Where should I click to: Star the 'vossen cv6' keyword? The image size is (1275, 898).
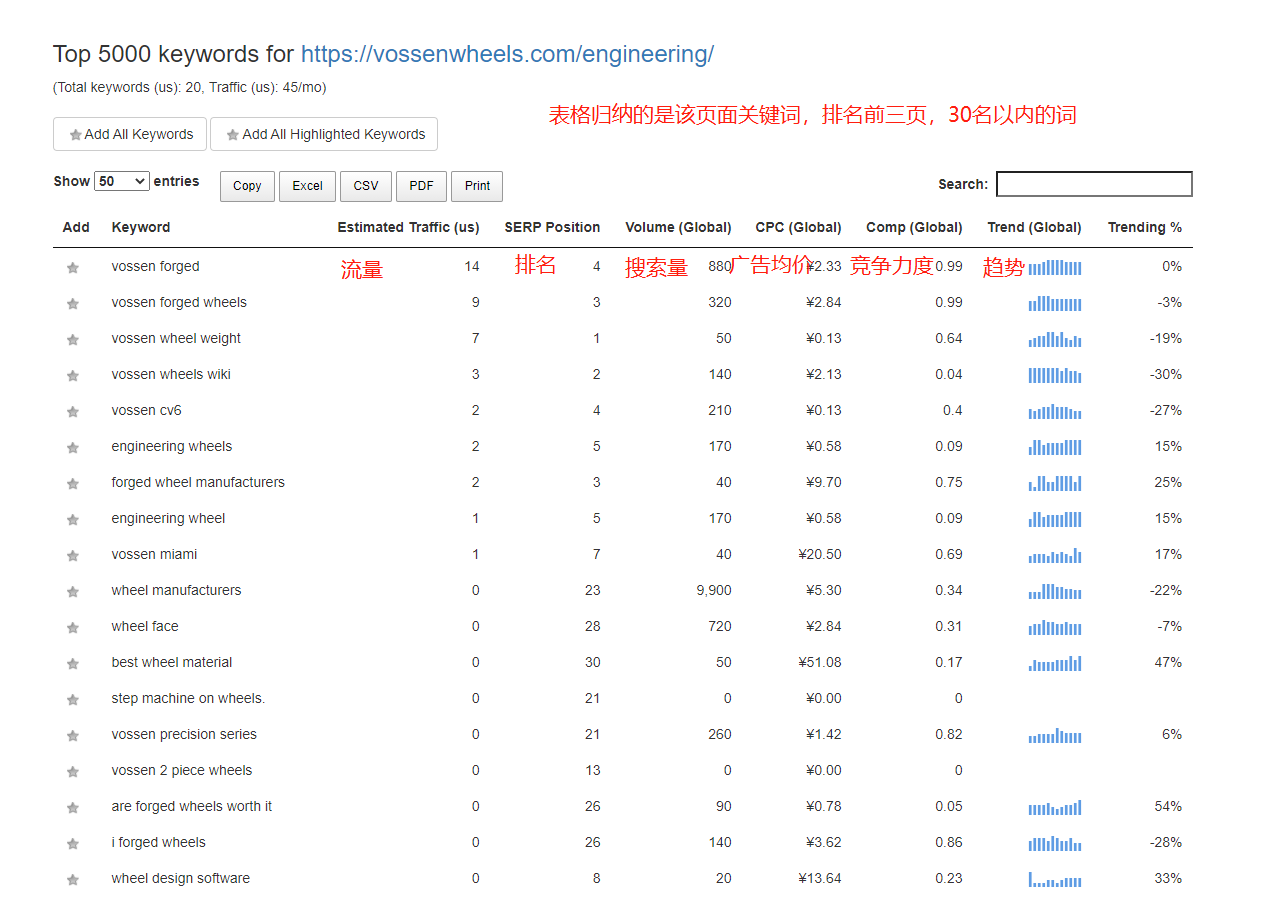pyautogui.click(x=73, y=412)
